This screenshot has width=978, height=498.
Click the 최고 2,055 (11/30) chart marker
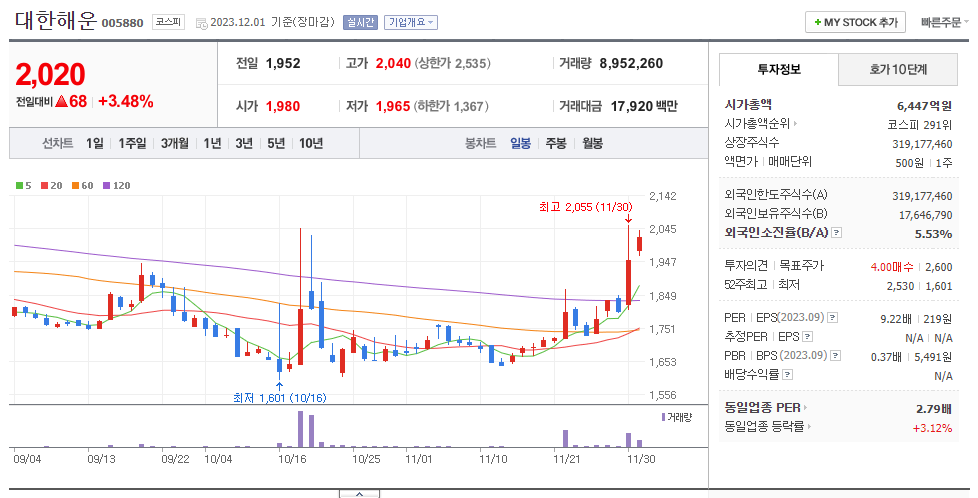pos(586,207)
